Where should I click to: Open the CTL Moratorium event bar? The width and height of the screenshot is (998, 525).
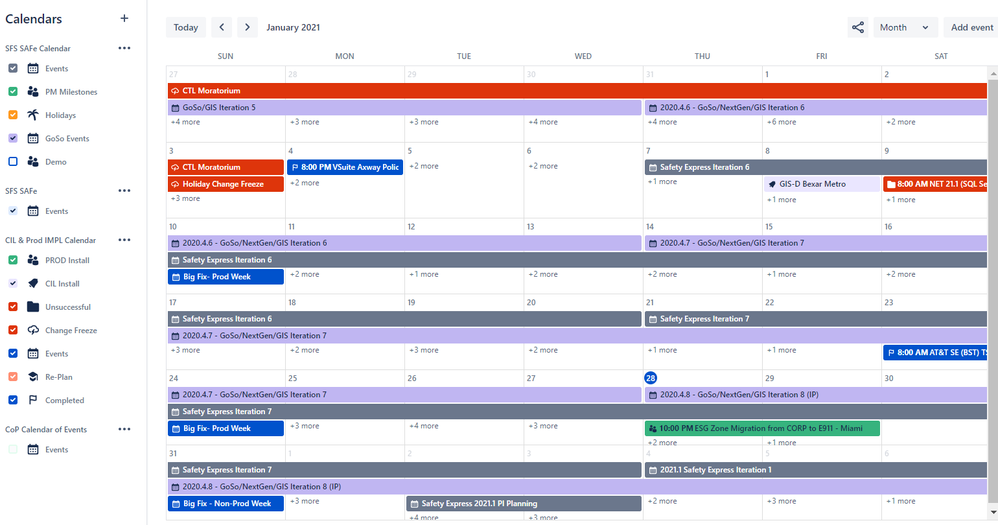click(578, 91)
